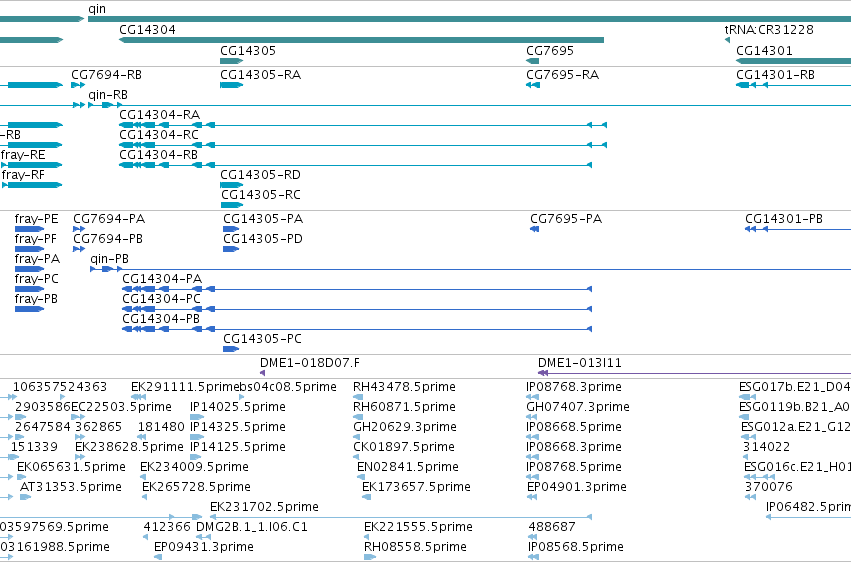Select transcript CG14305-RA
The width and height of the screenshot is (851, 562).
[x=232, y=85]
